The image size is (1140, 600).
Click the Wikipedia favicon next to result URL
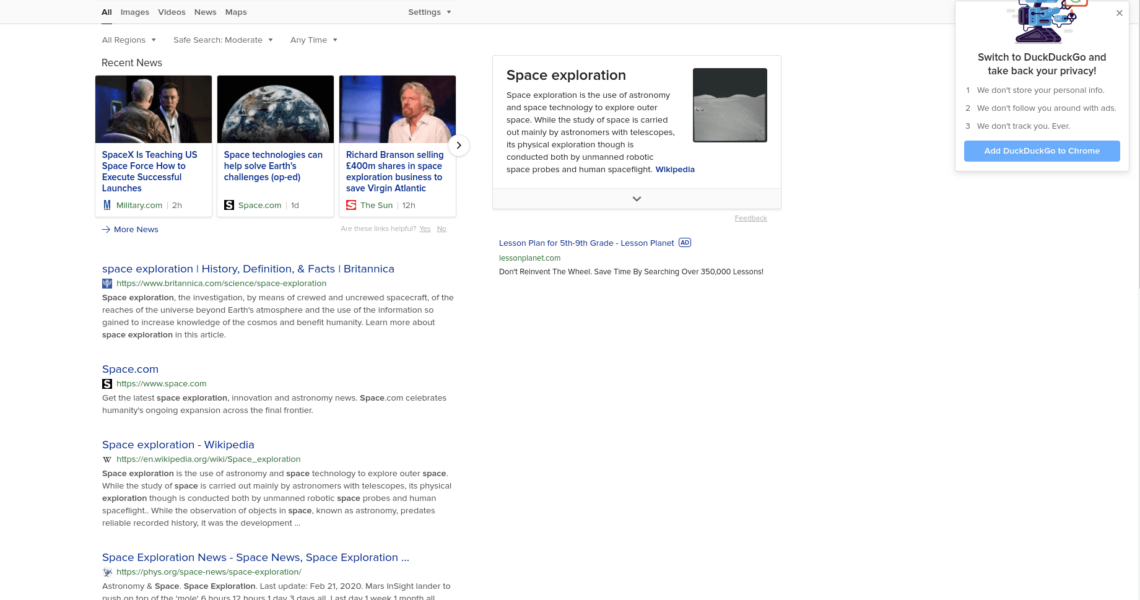tap(107, 460)
